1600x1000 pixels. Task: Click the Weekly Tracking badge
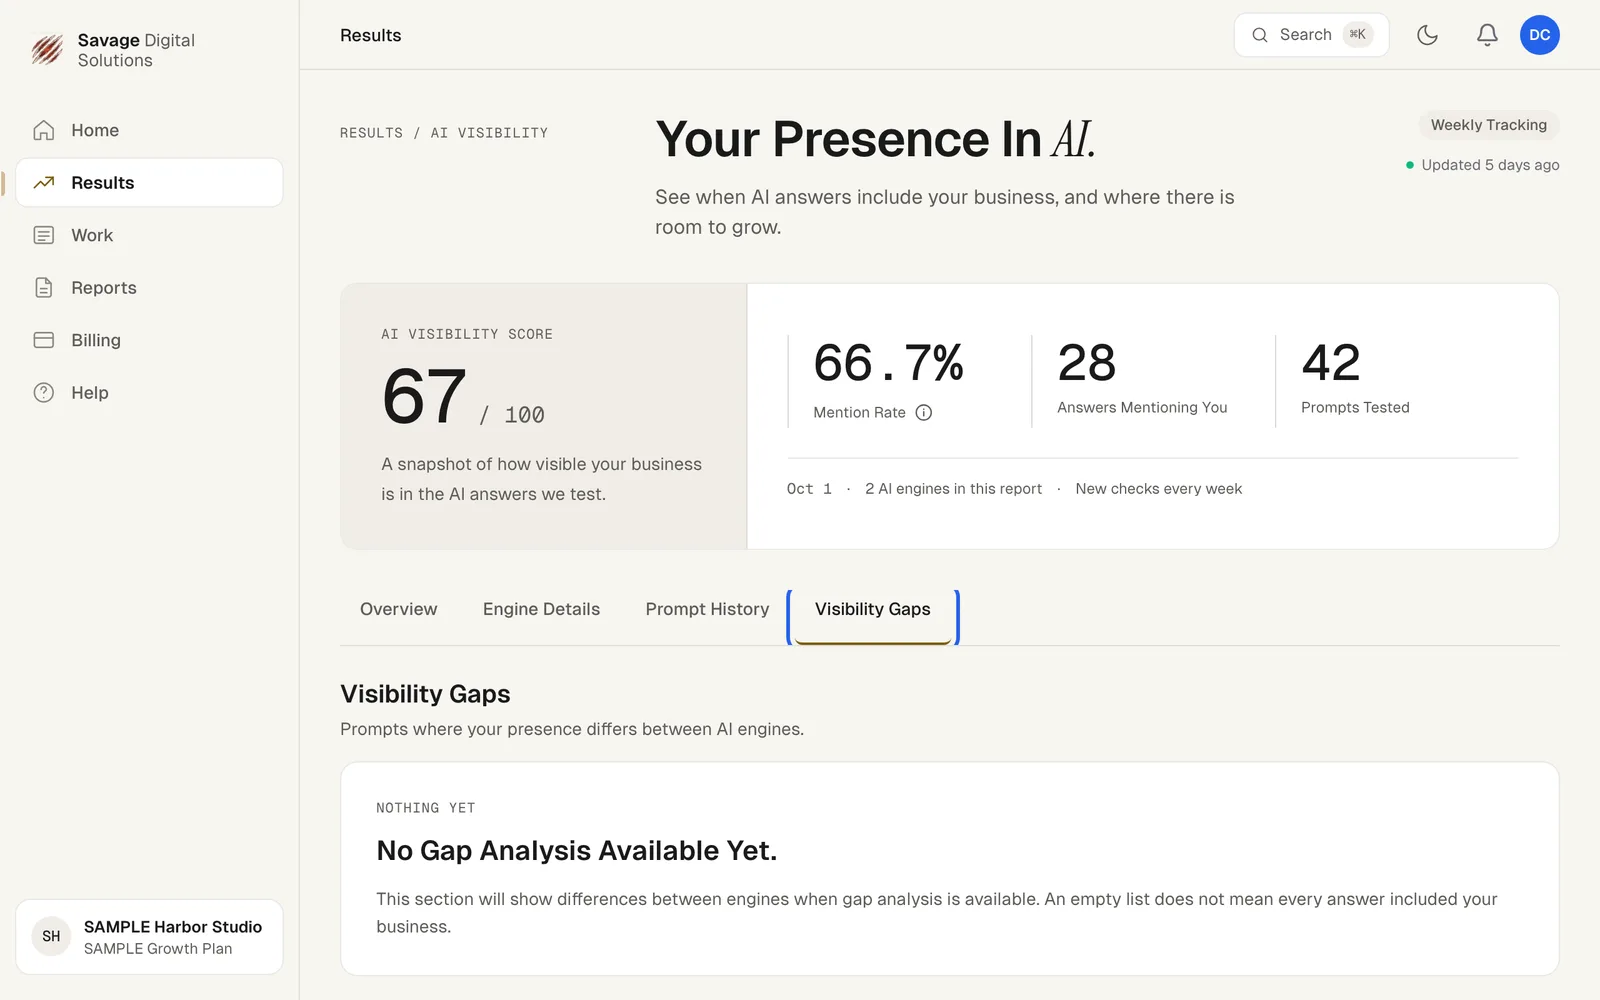coord(1488,125)
